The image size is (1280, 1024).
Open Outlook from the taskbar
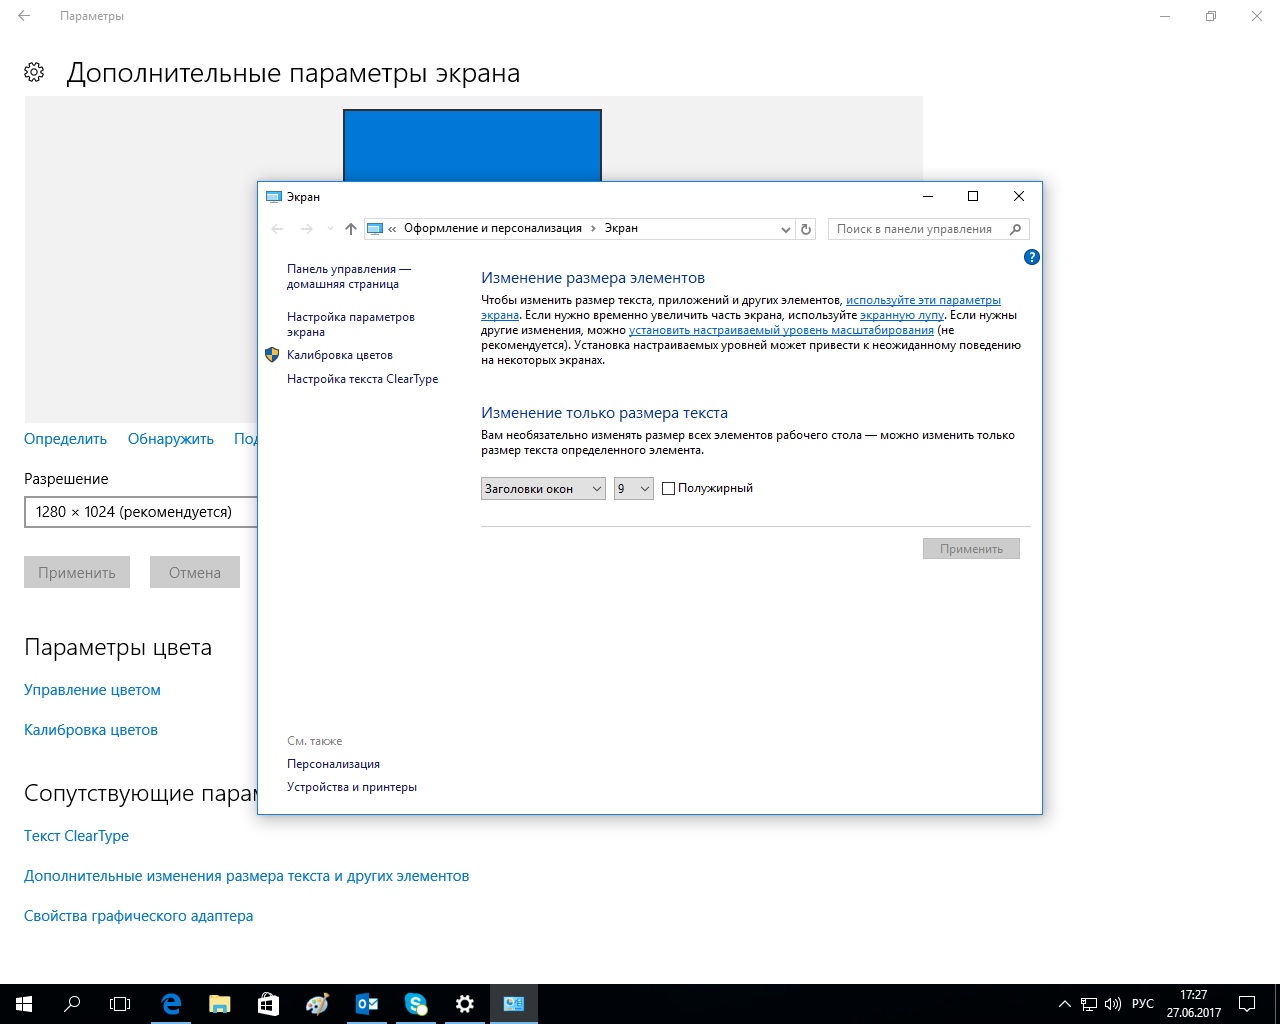click(367, 1004)
